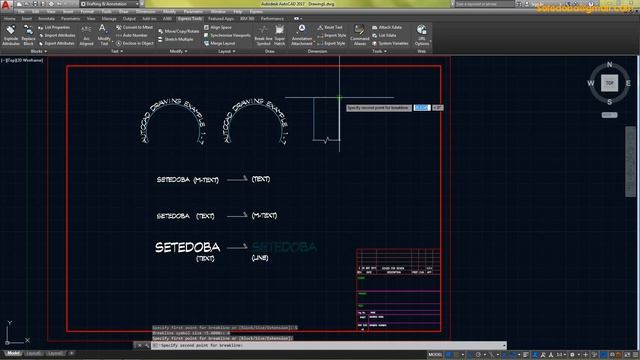Close the command line panel
640x360 pixels.
pos(139,345)
